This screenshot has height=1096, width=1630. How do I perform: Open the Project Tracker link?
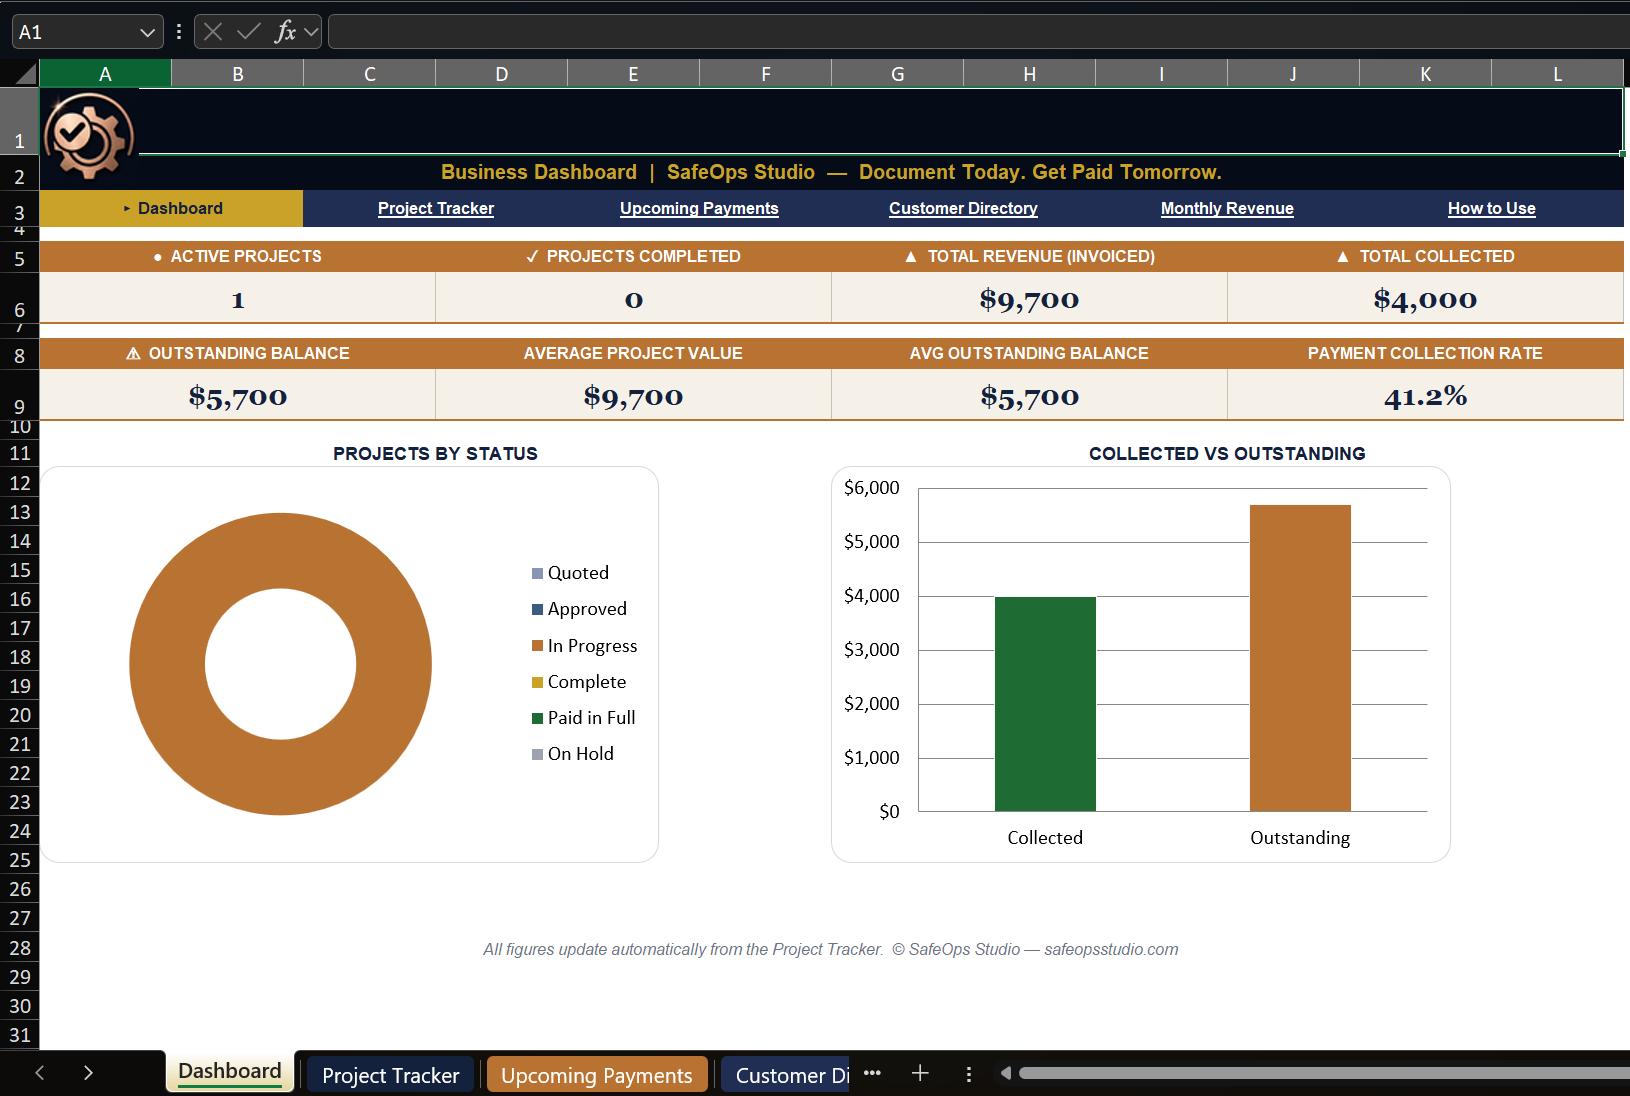436,208
